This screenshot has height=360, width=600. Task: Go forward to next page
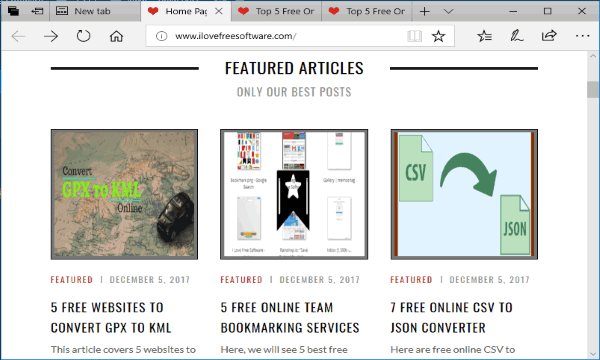tap(51, 36)
